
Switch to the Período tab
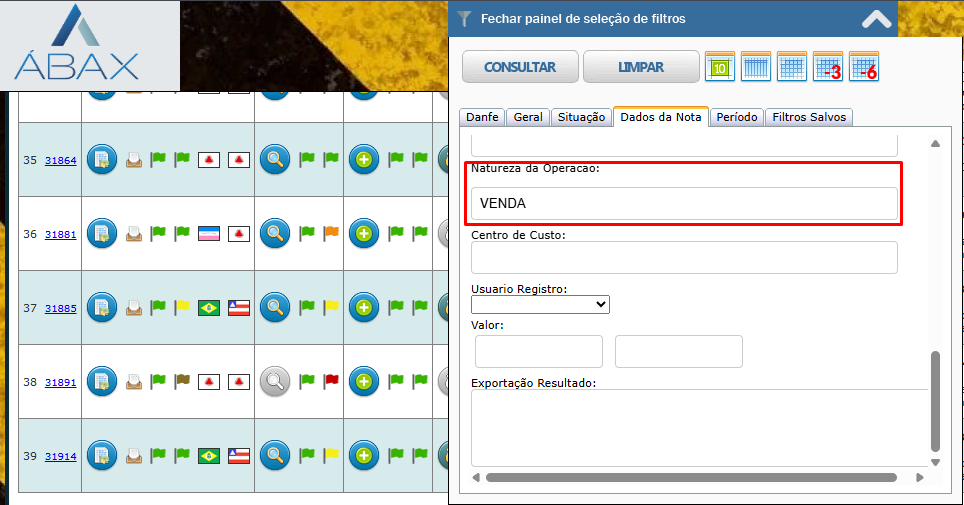[x=737, y=117]
